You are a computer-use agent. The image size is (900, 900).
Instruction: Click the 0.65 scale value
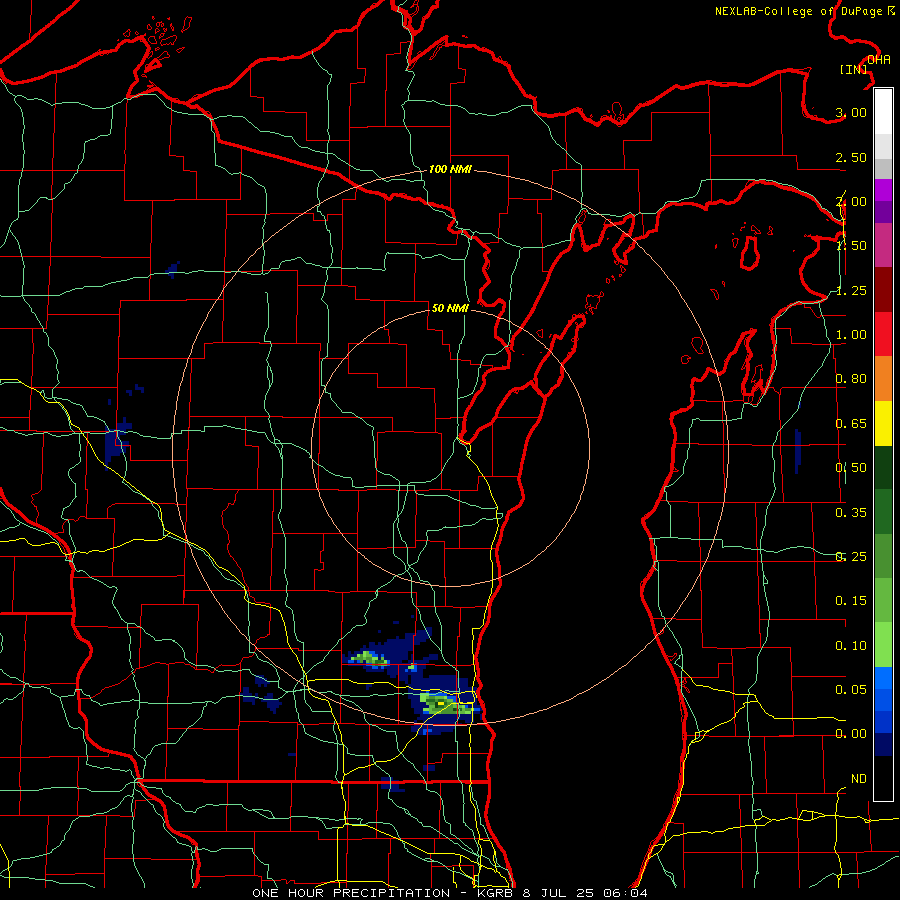851,424
